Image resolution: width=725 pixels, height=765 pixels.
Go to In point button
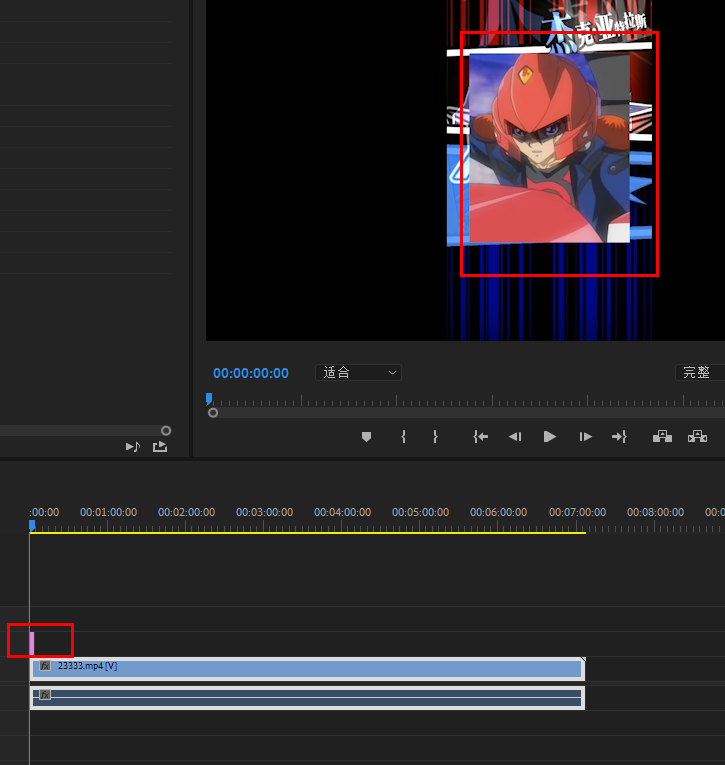pos(481,437)
